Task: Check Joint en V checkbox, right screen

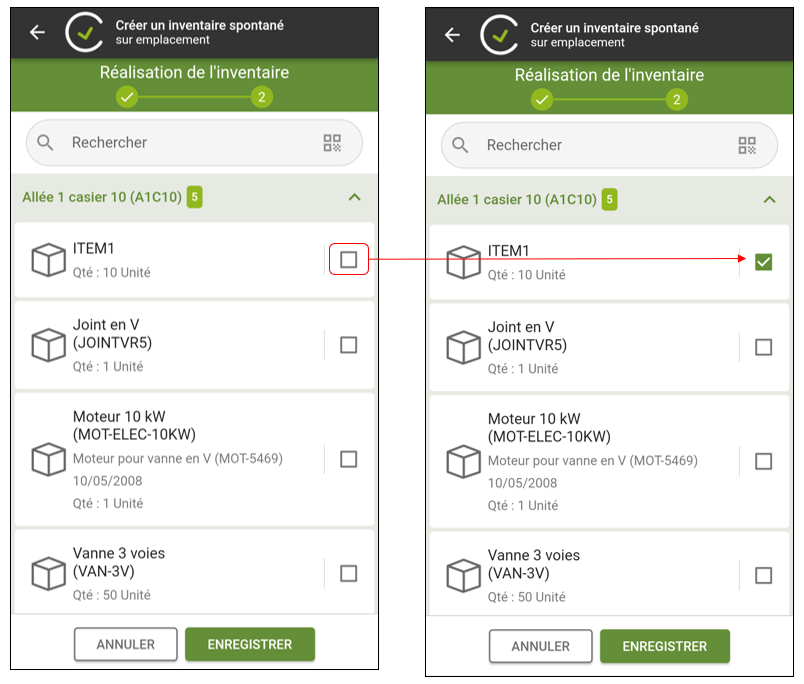Action: tap(763, 348)
